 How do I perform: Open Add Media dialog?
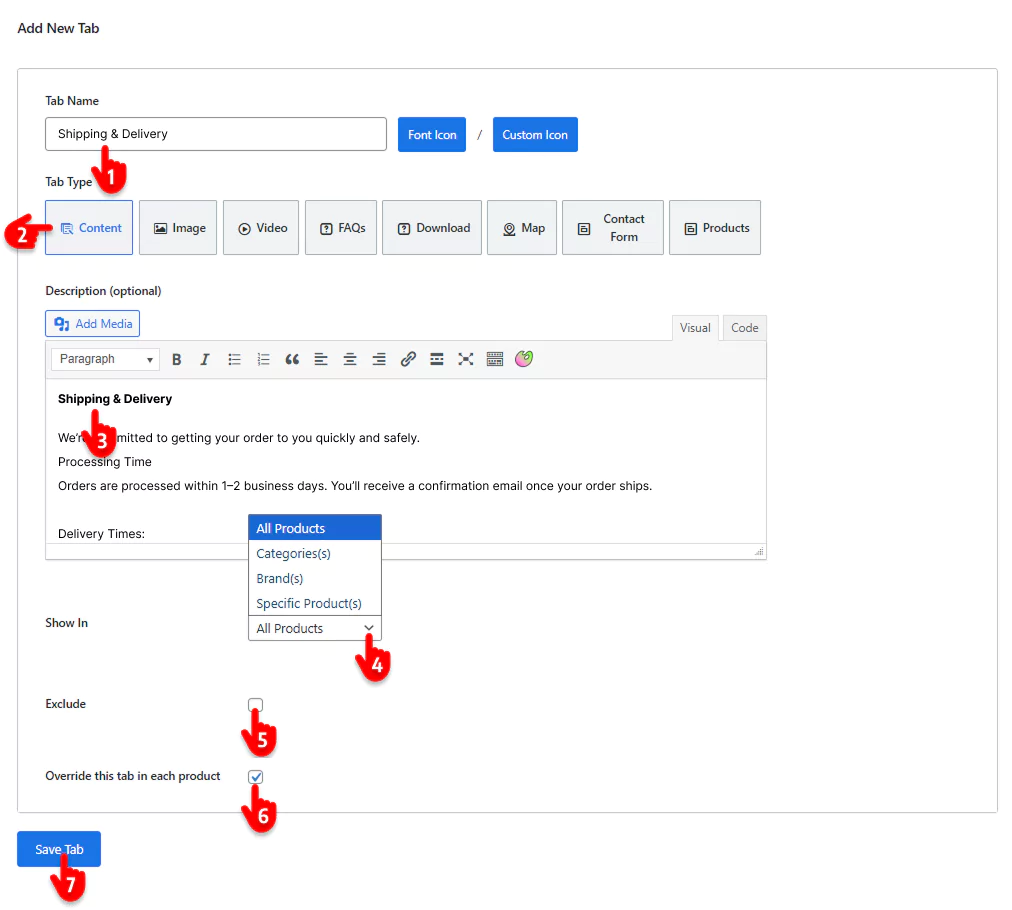pos(93,324)
